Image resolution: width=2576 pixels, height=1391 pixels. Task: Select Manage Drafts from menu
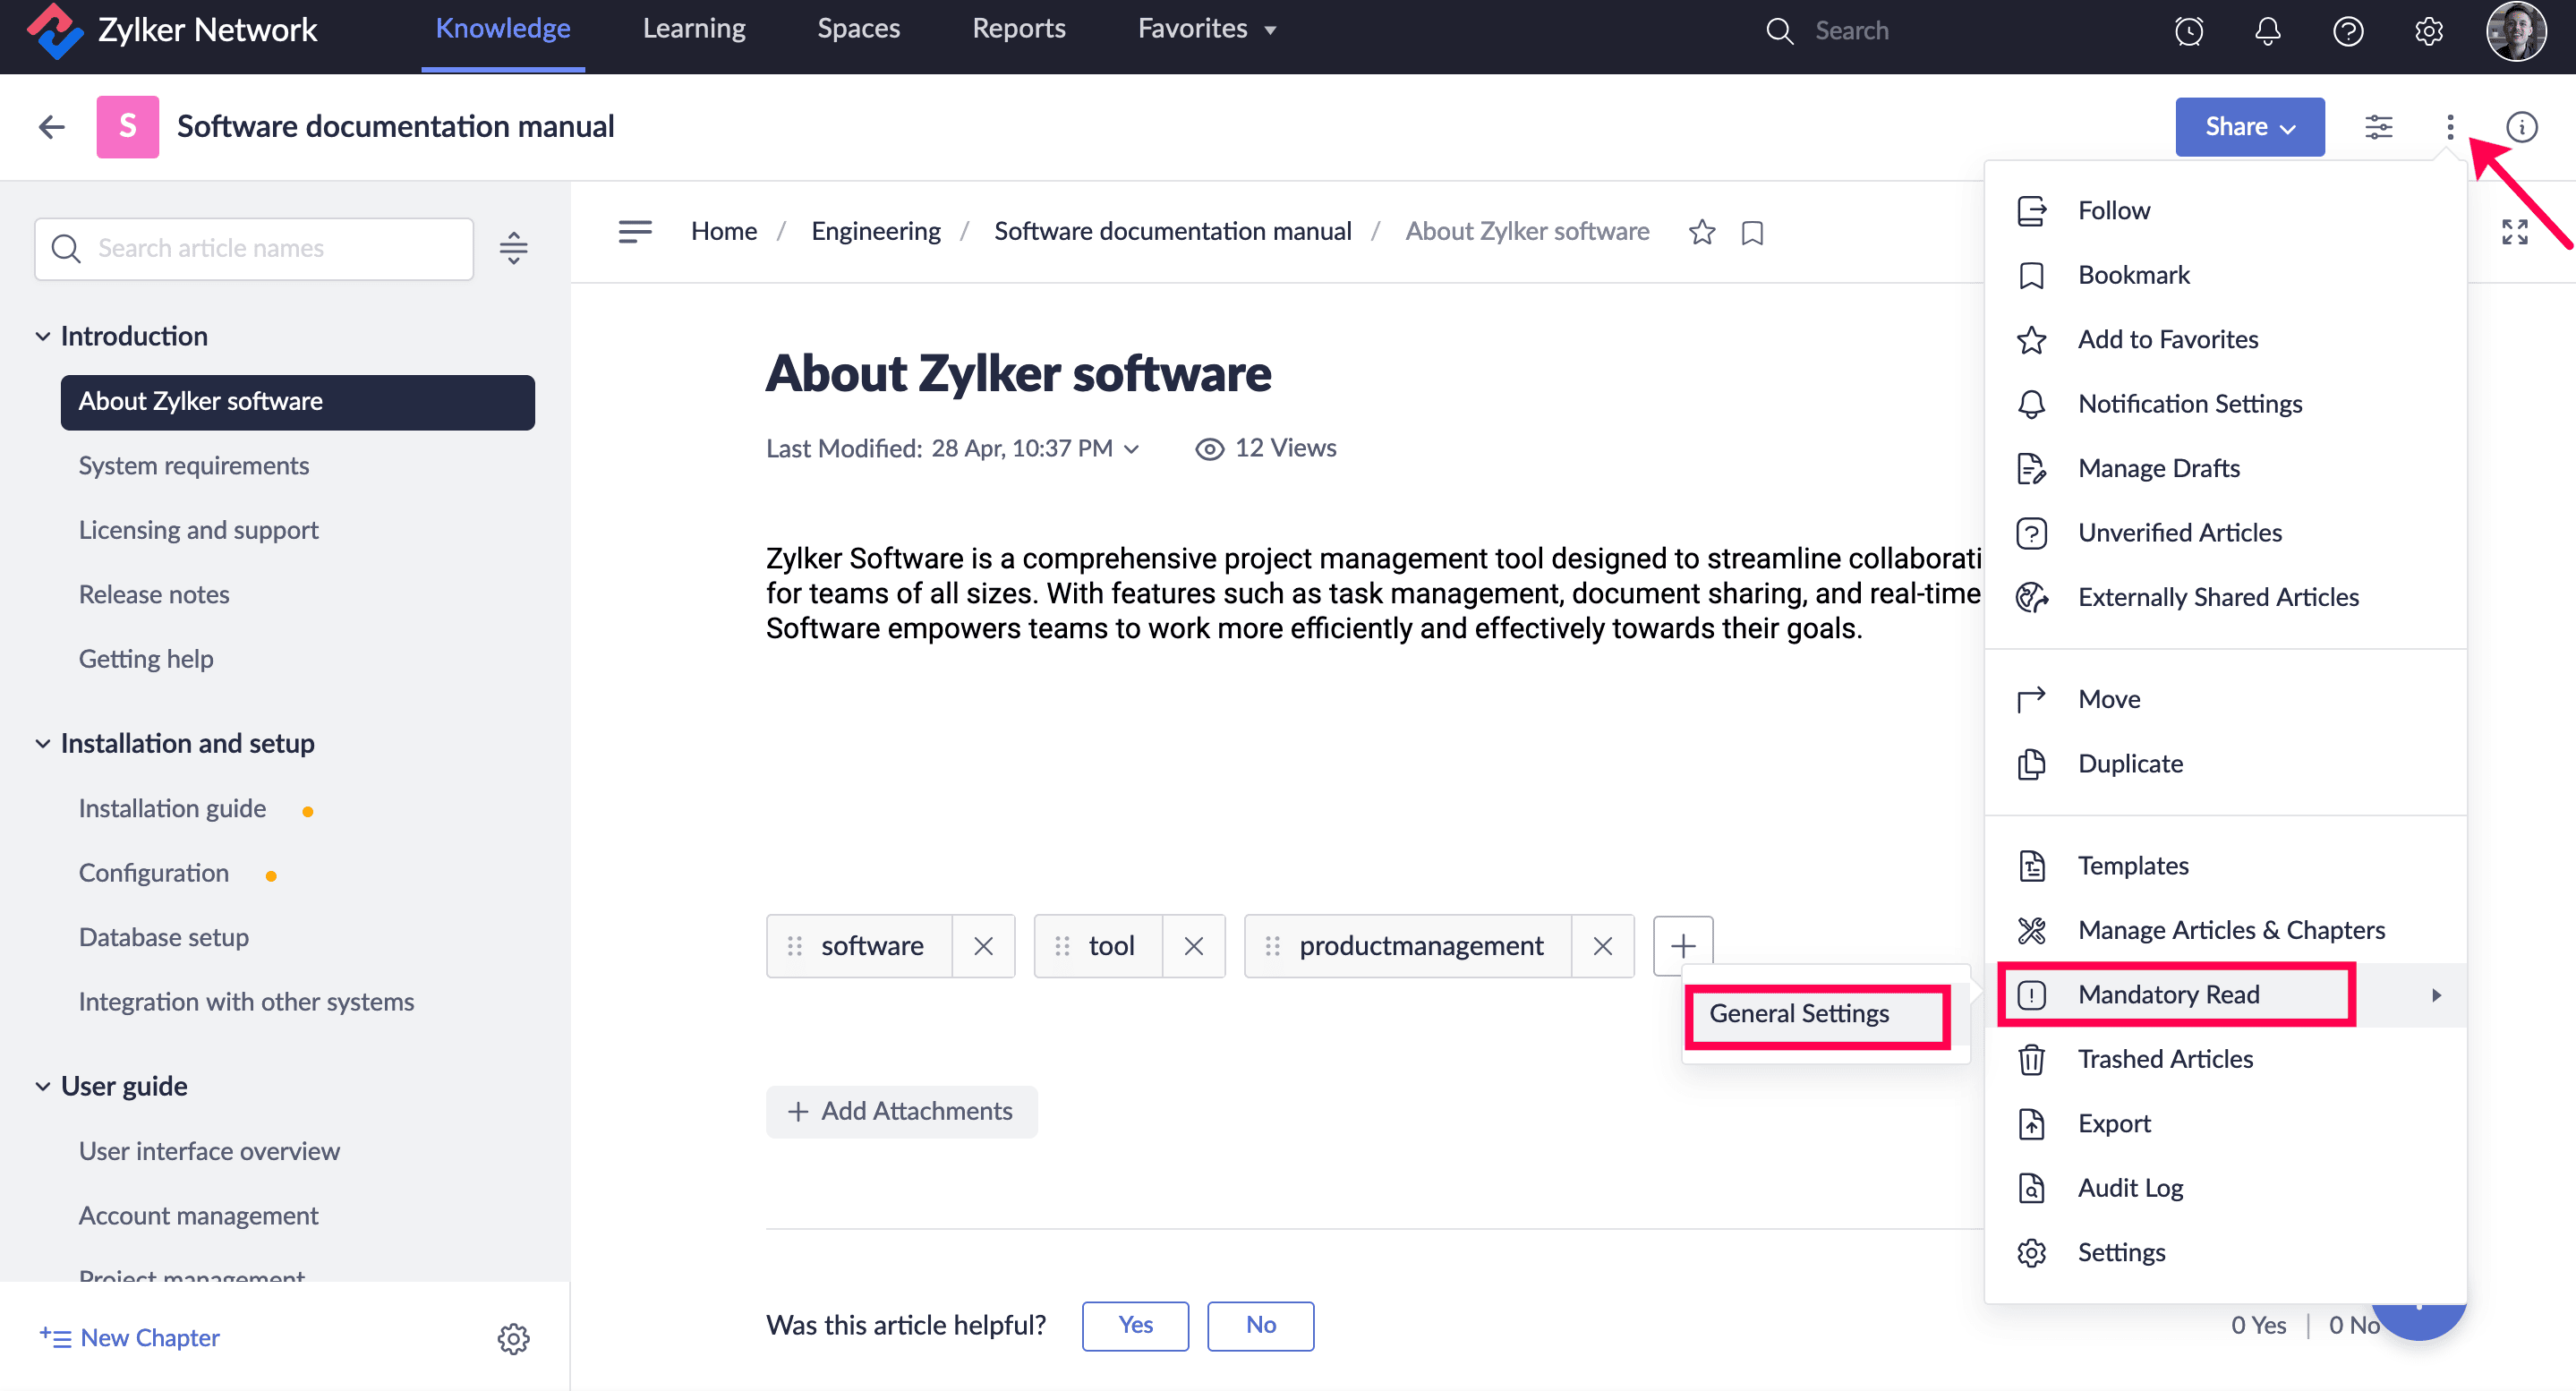click(x=2158, y=468)
